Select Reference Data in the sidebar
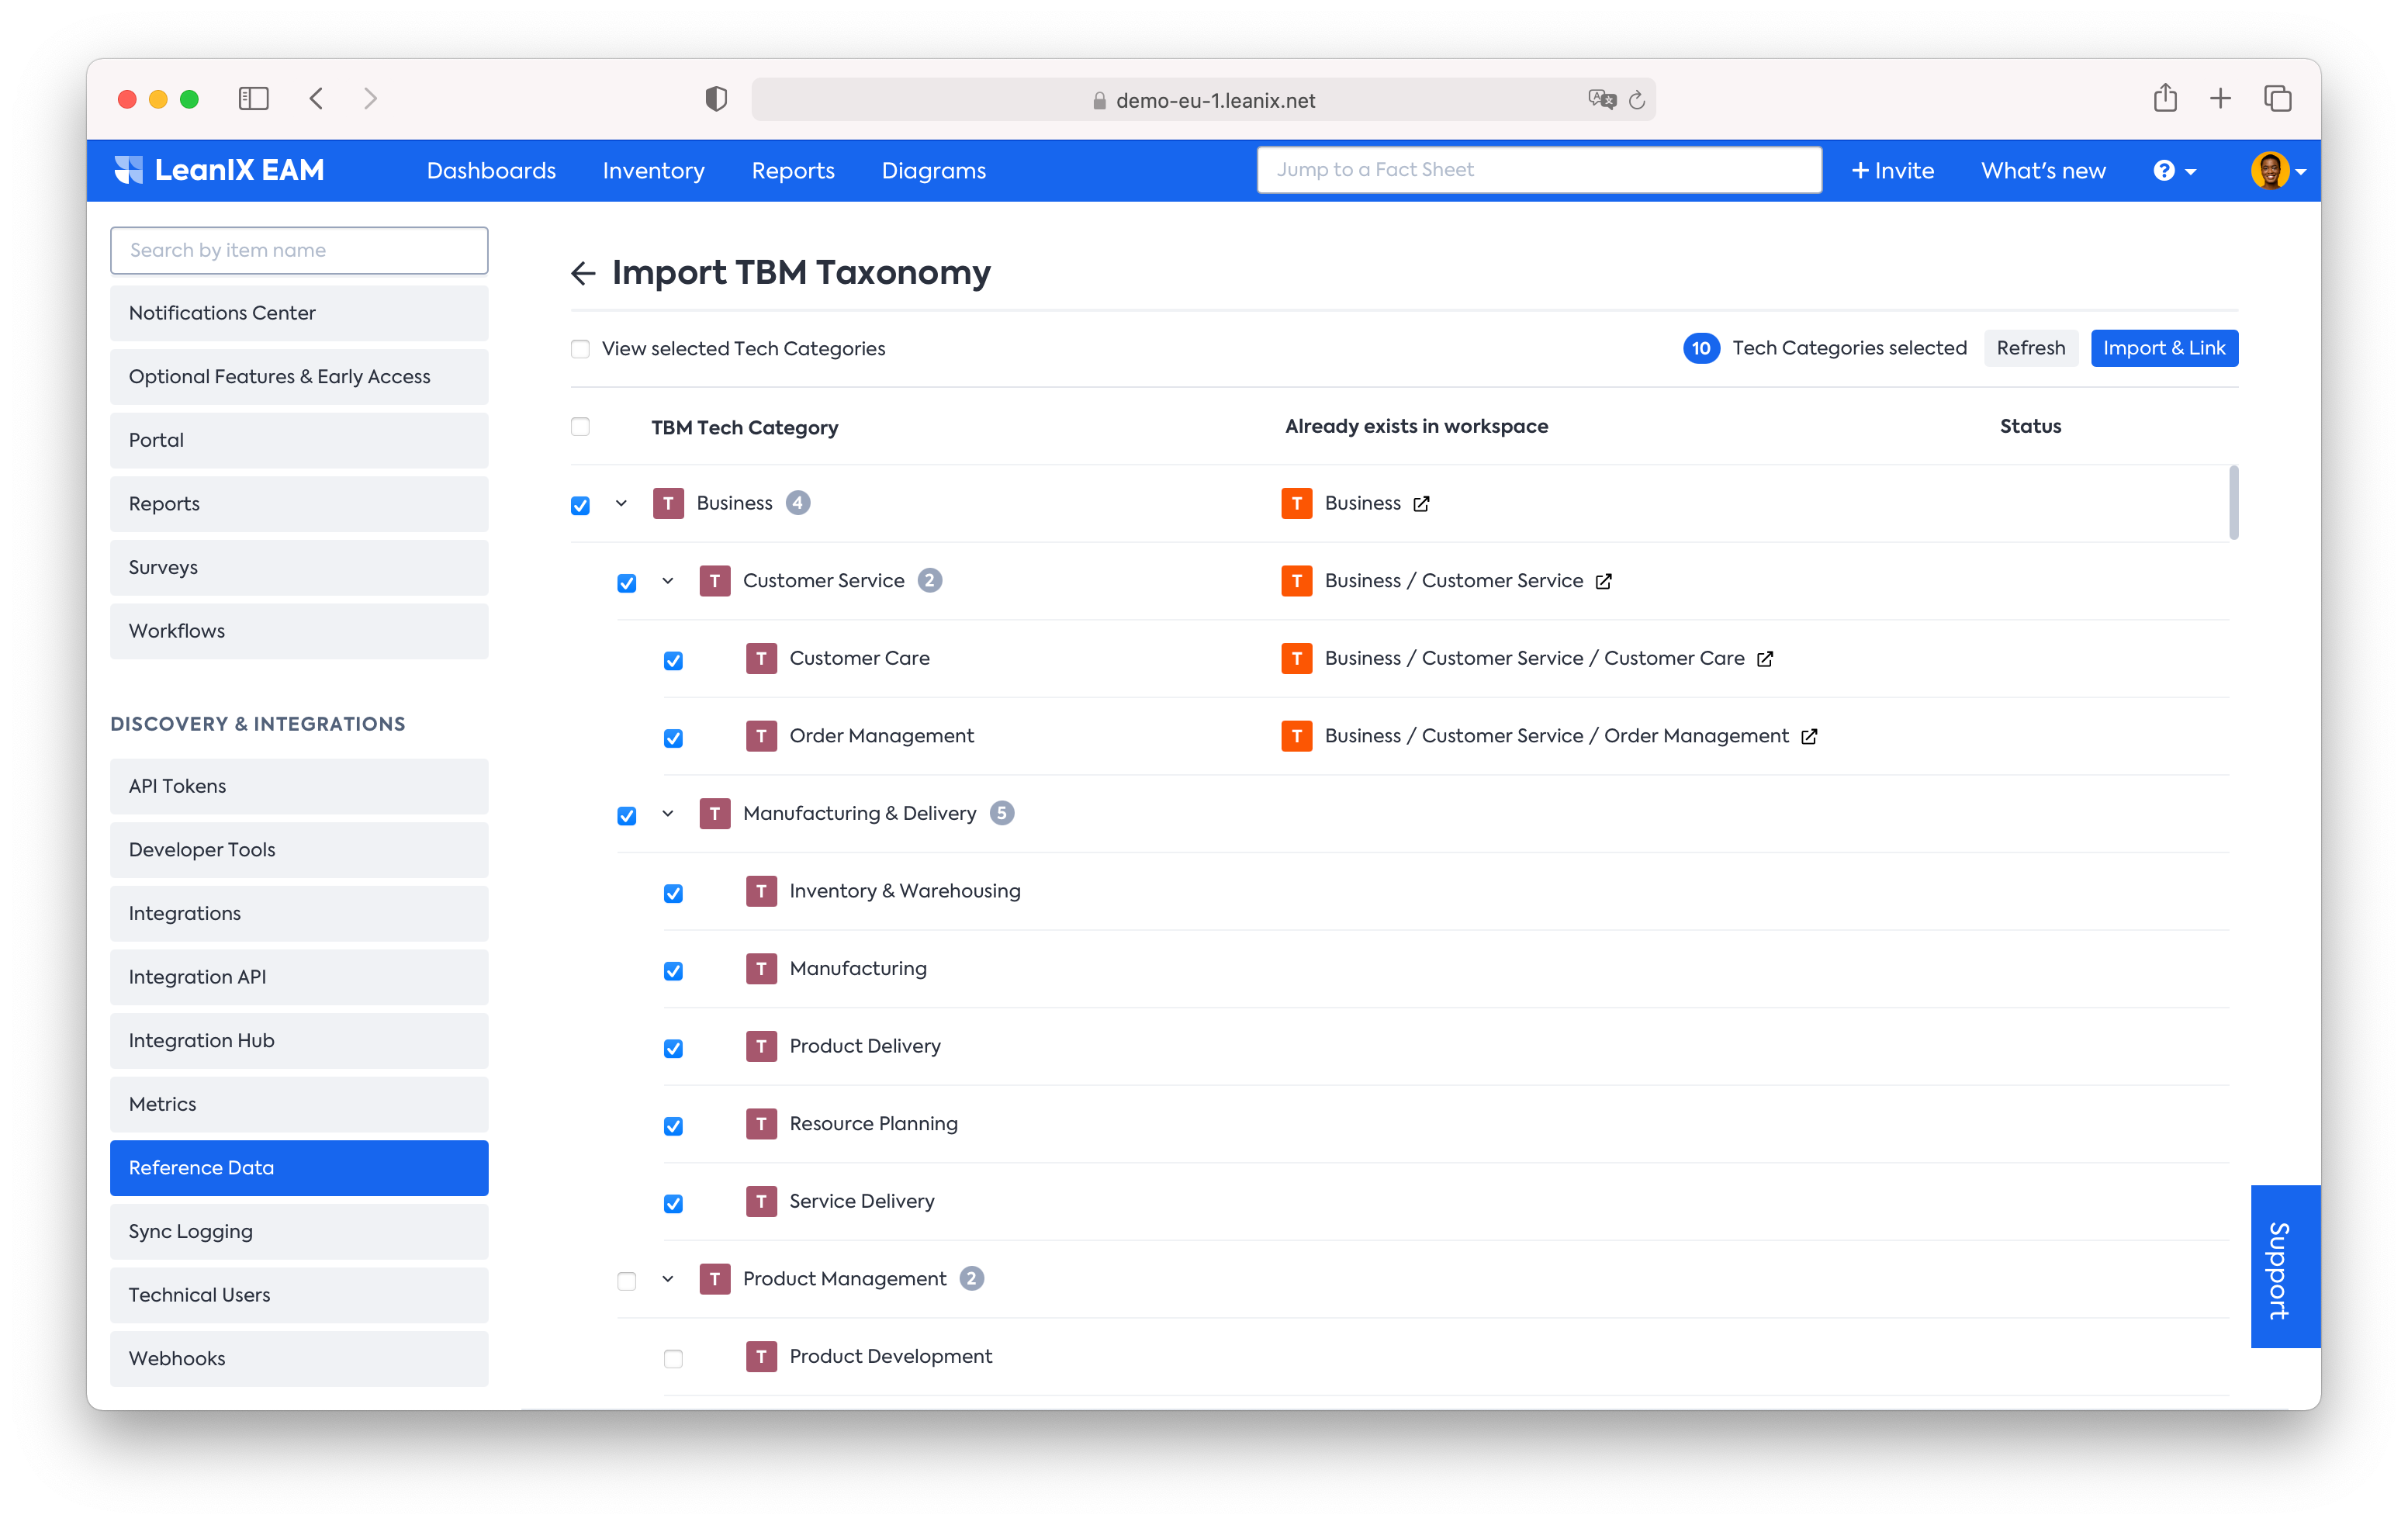 [x=299, y=1168]
